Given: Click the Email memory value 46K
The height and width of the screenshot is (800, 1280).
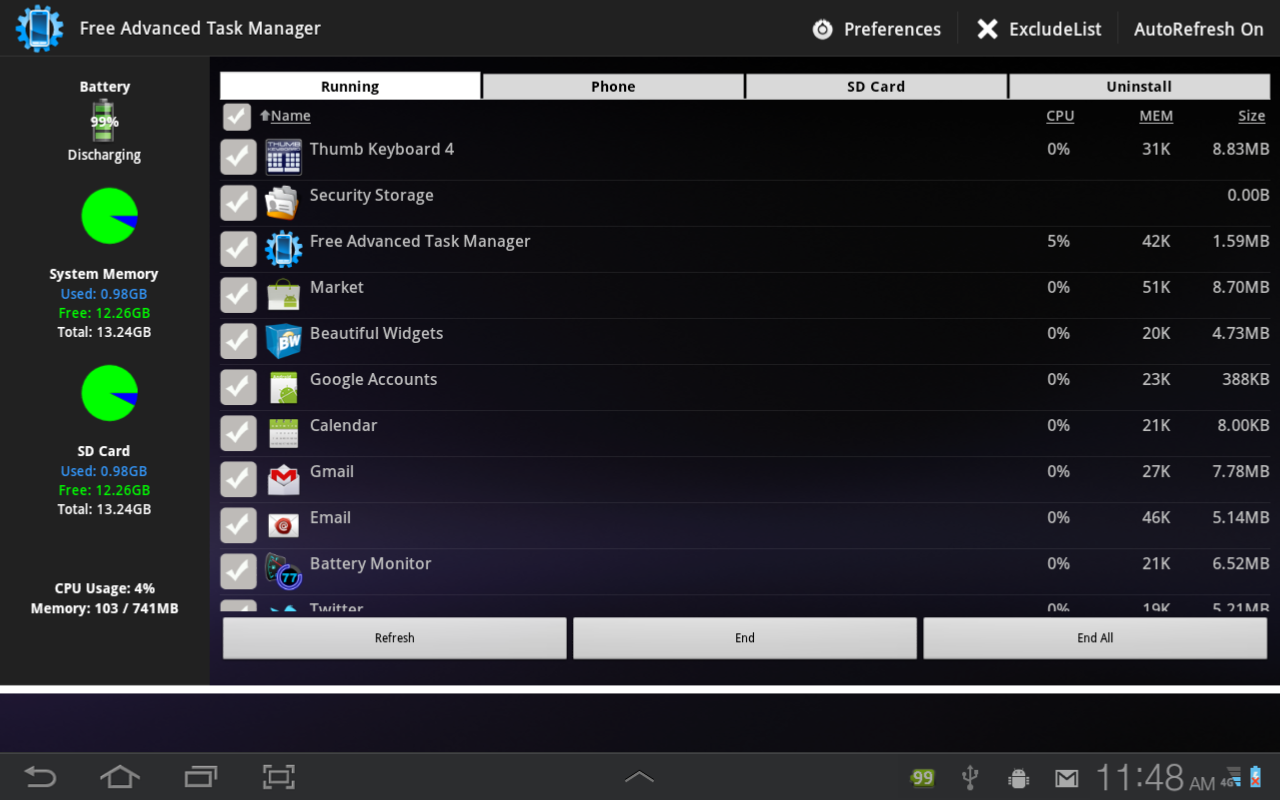Looking at the screenshot, I should (x=1156, y=517).
